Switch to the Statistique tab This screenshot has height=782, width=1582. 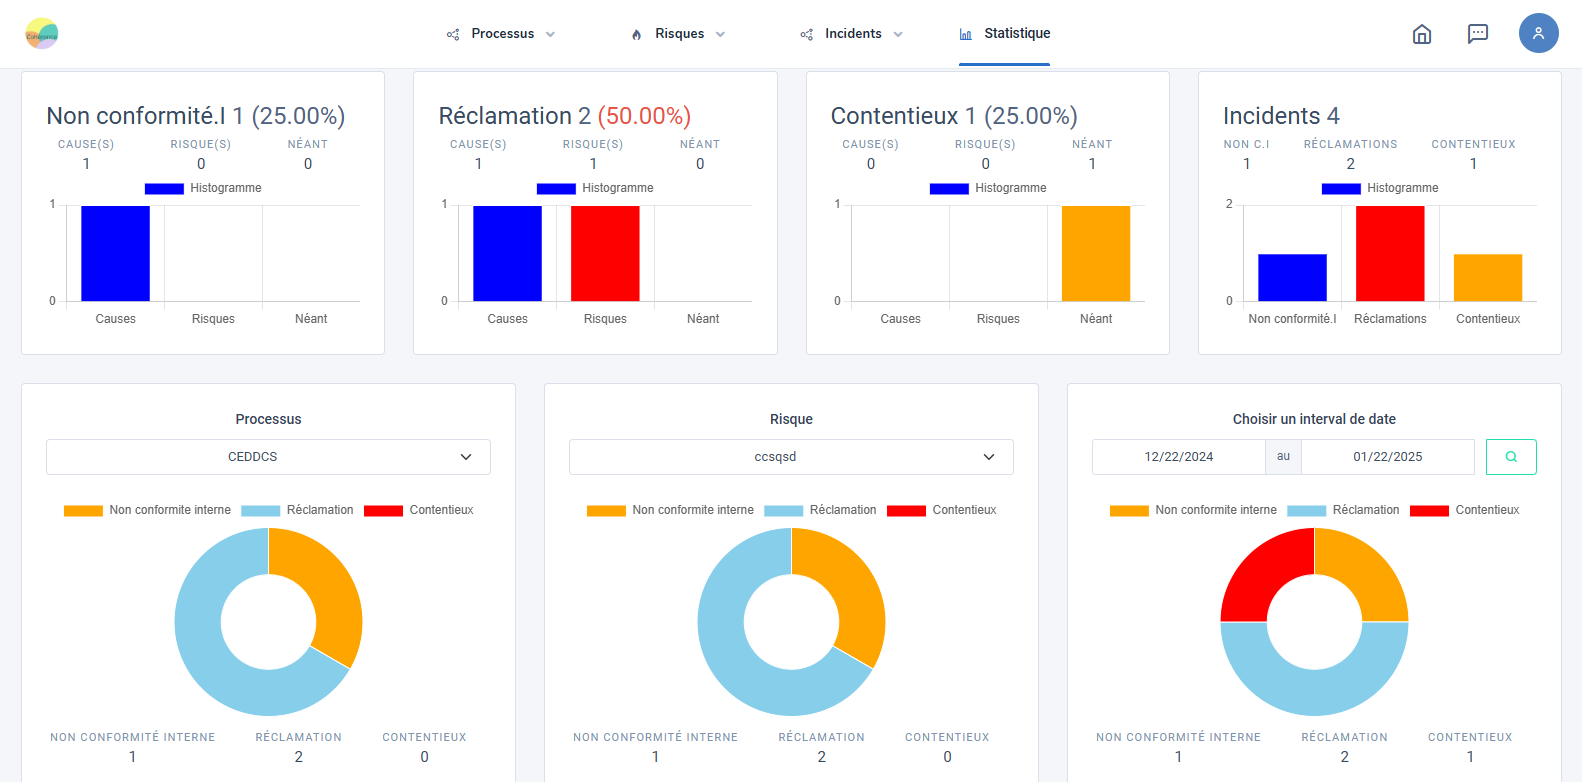[x=1016, y=34]
